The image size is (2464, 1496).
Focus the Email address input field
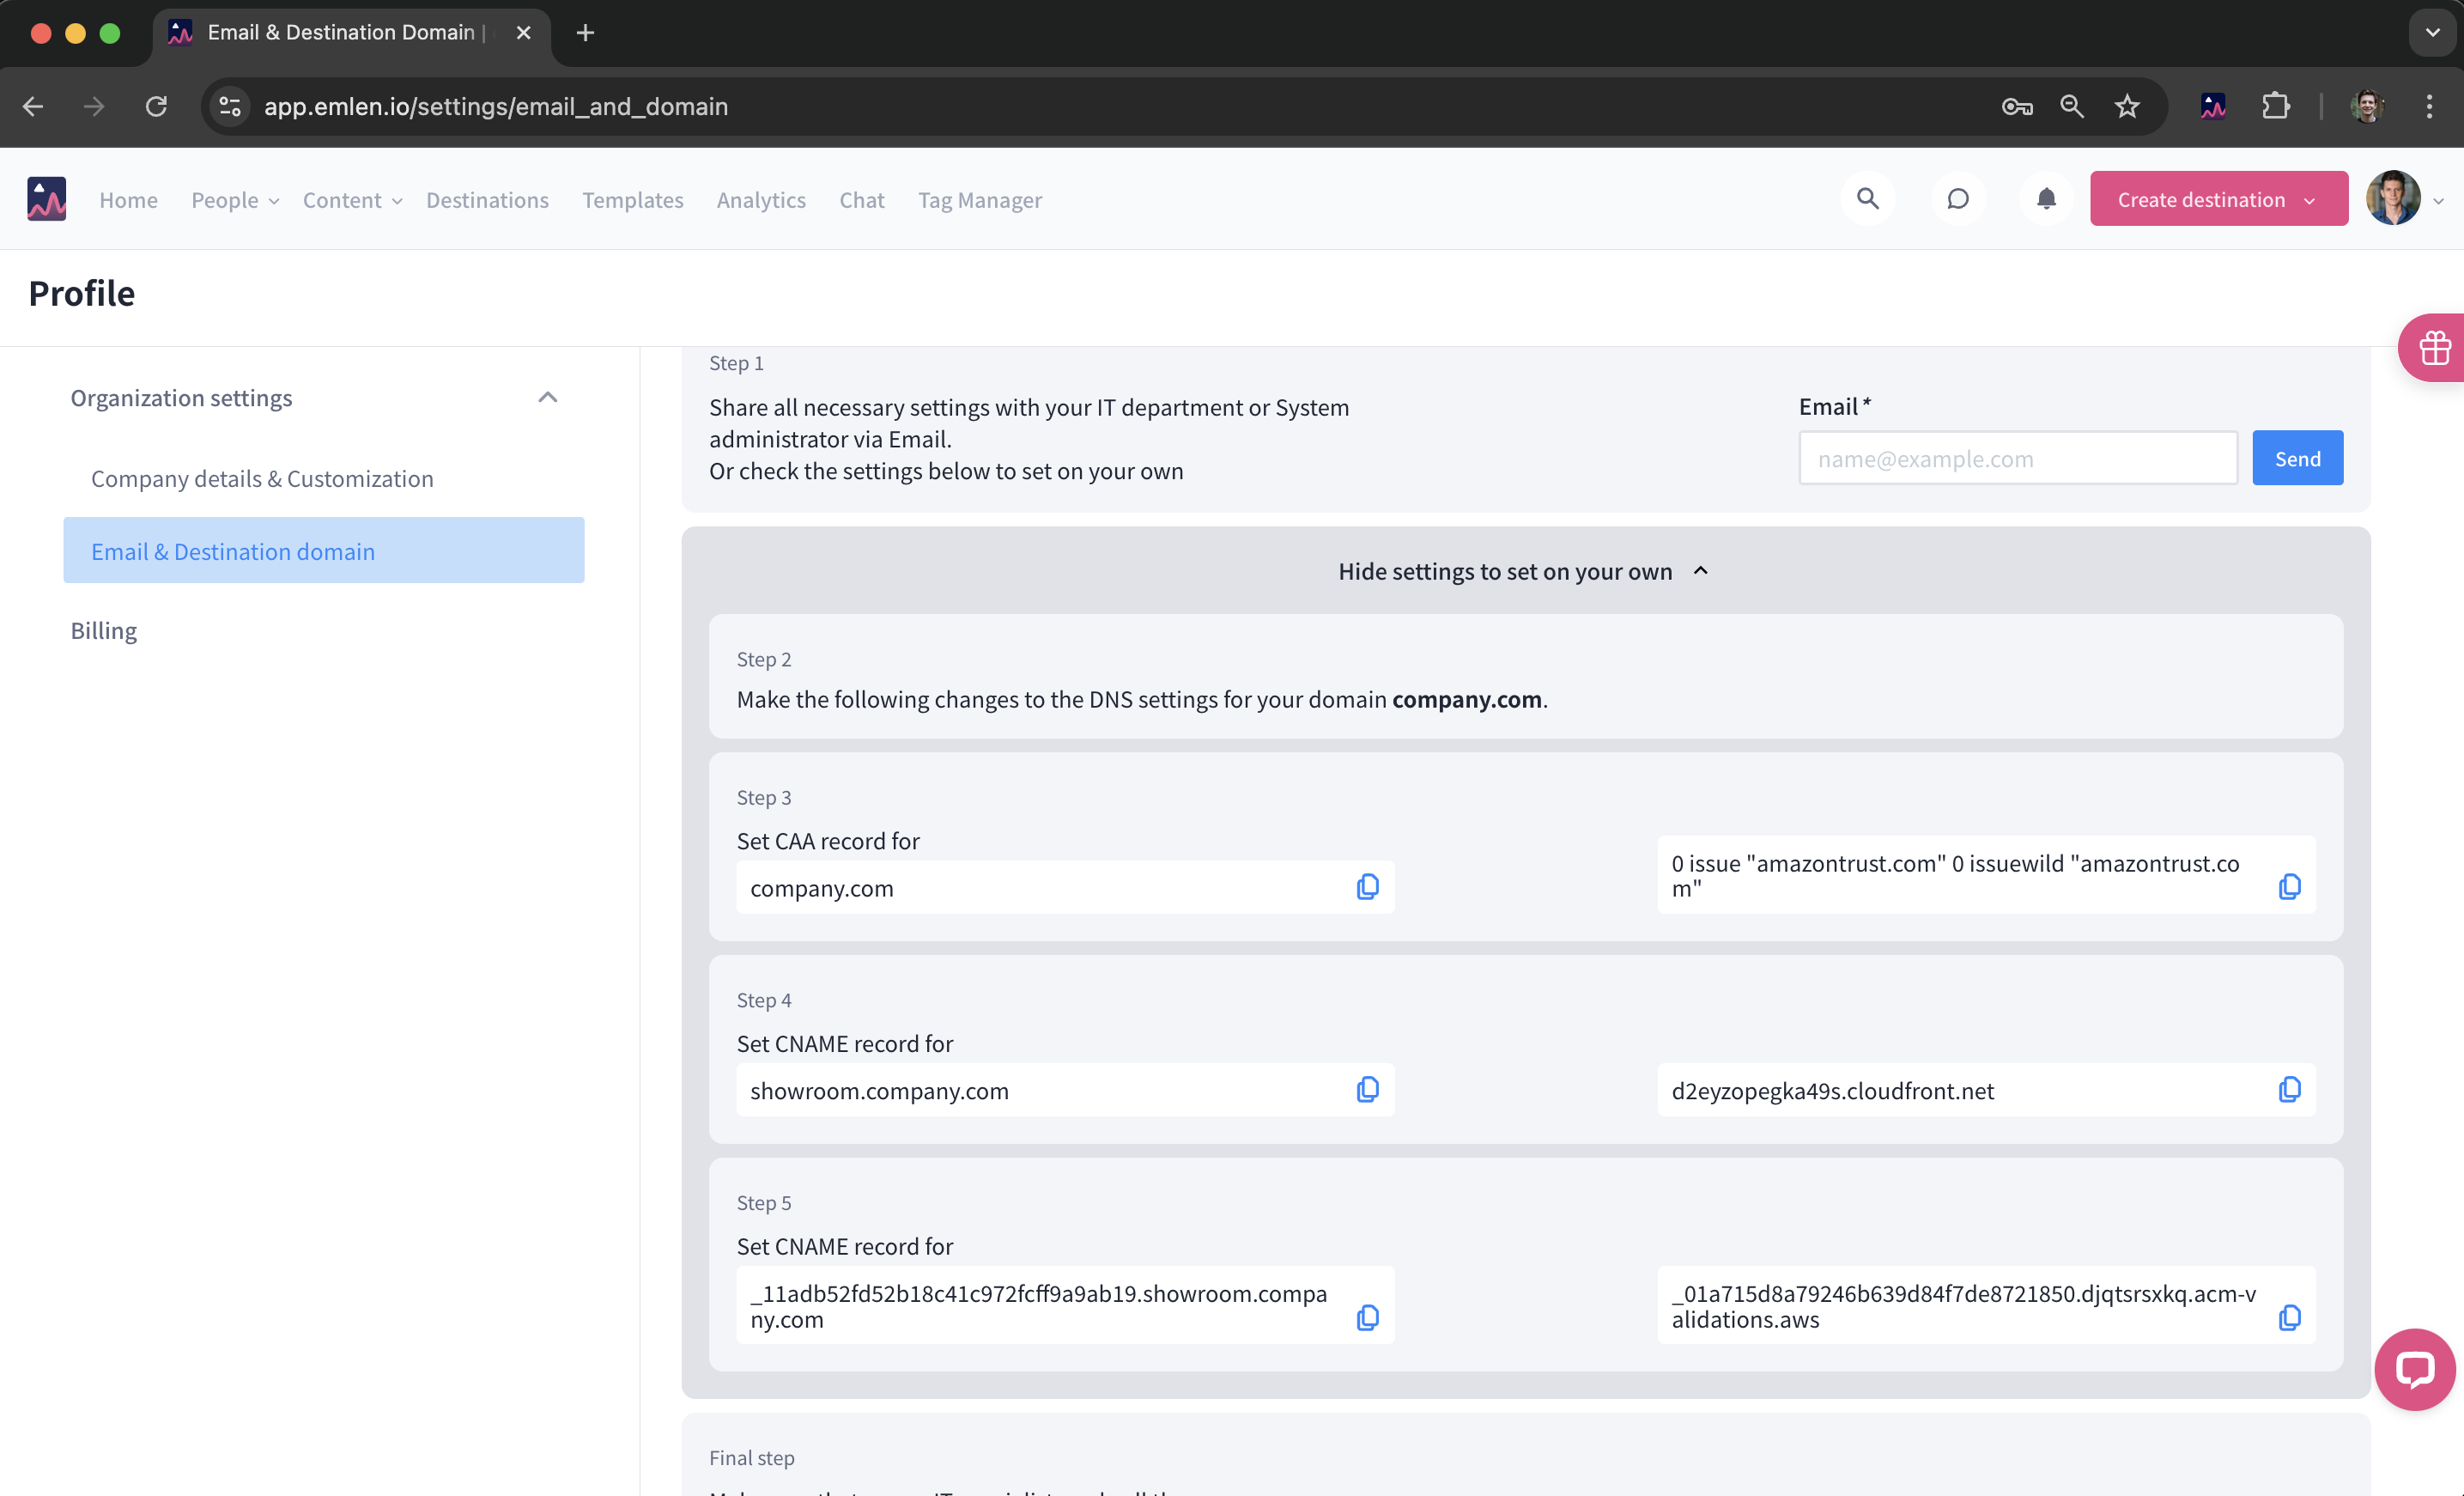(x=2017, y=459)
